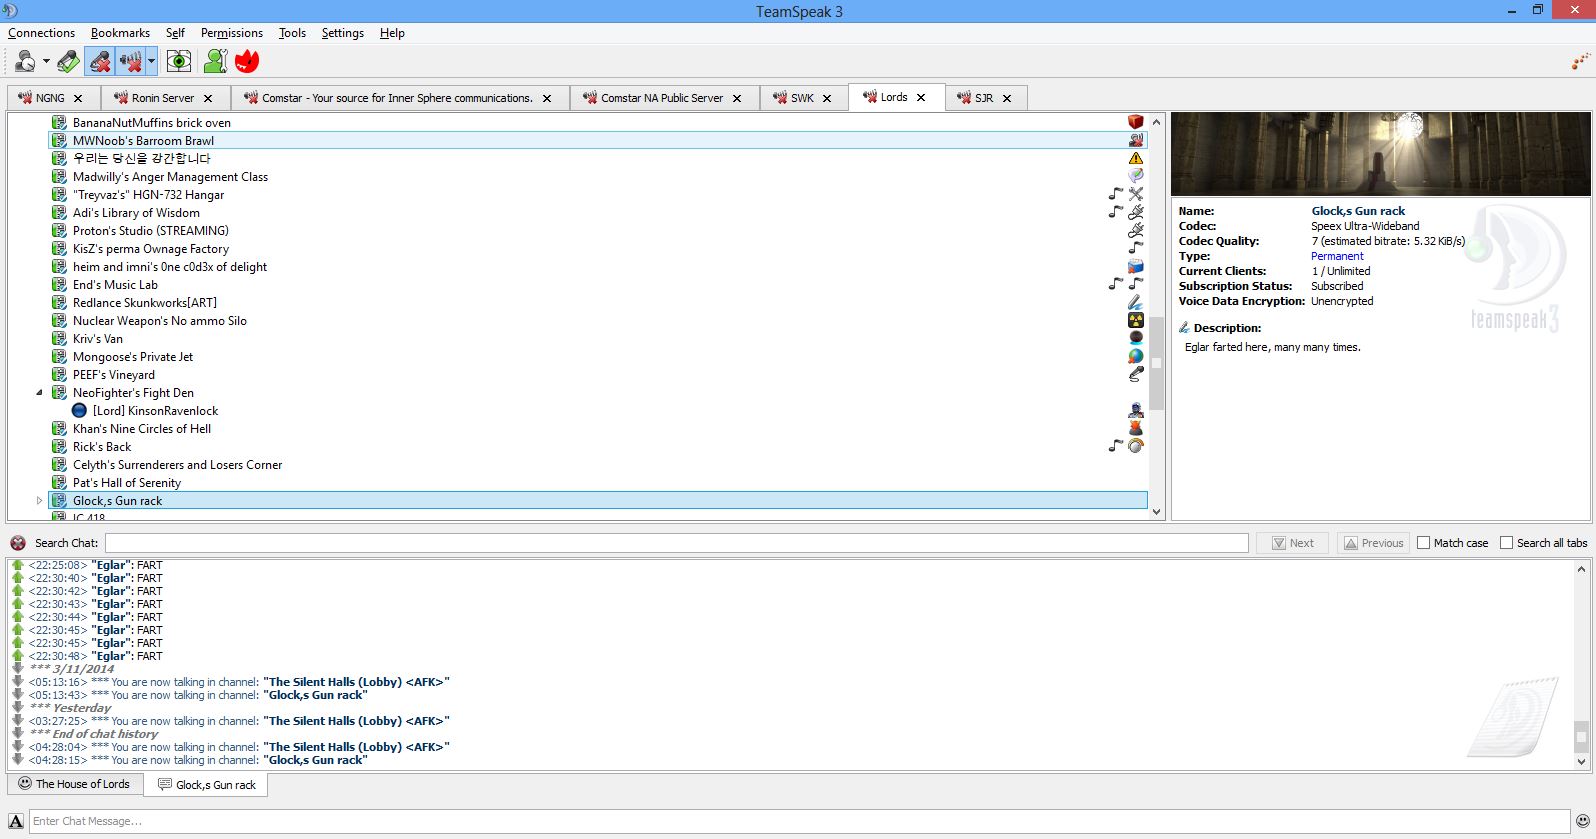The image size is (1596, 839).
Task: Click speech bubble icon on Madwilly's row
Action: click(x=1135, y=176)
